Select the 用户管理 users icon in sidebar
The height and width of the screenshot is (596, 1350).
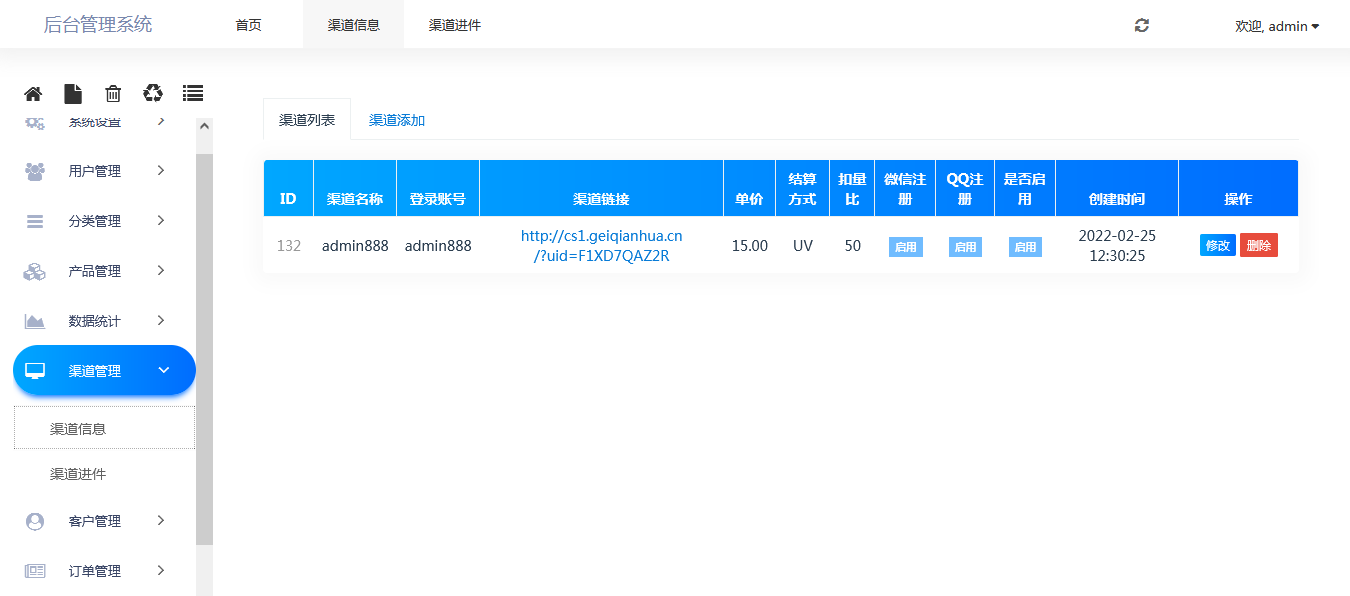[x=33, y=170]
